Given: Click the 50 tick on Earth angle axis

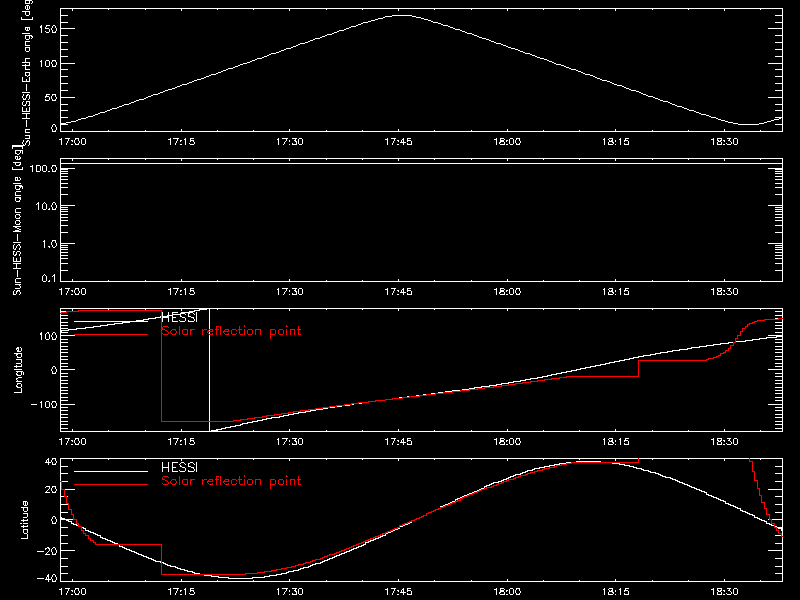Looking at the screenshot, I should coord(51,97).
